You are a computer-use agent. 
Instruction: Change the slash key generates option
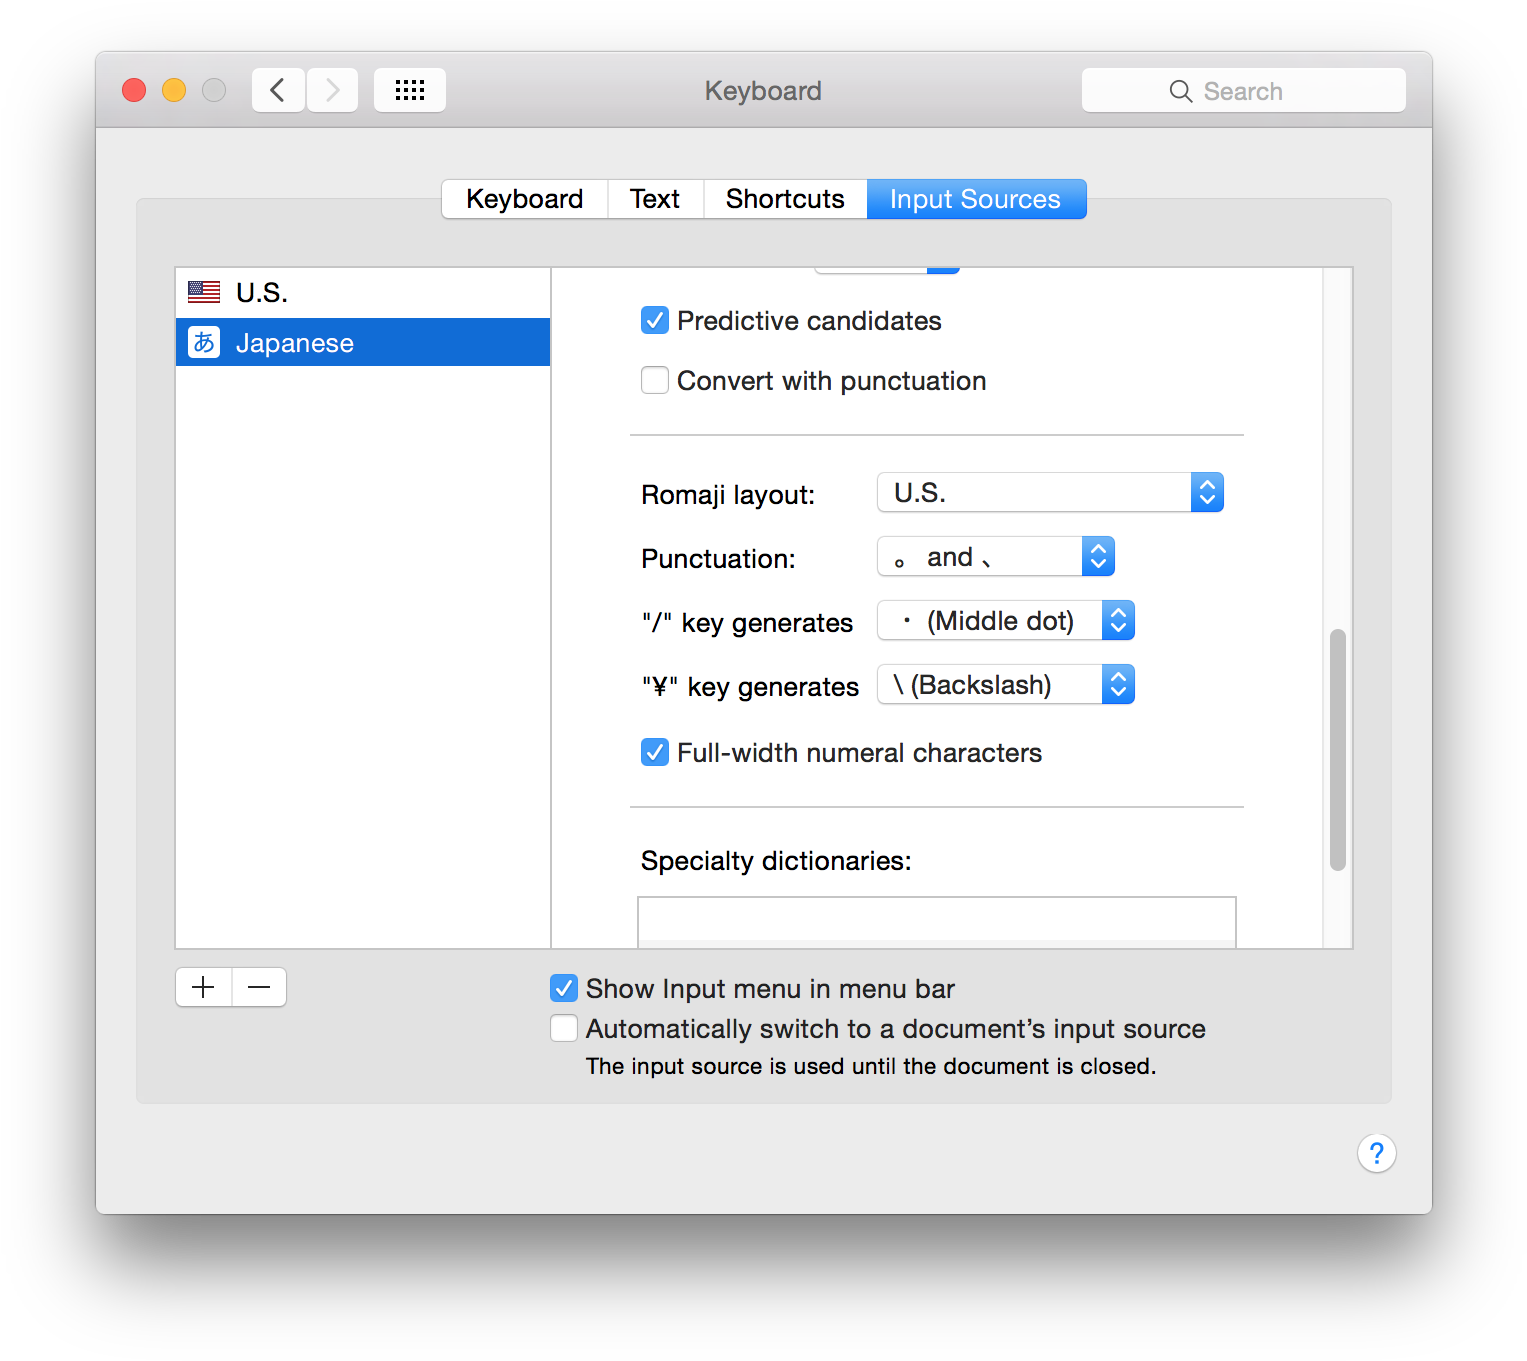[x=1118, y=620]
